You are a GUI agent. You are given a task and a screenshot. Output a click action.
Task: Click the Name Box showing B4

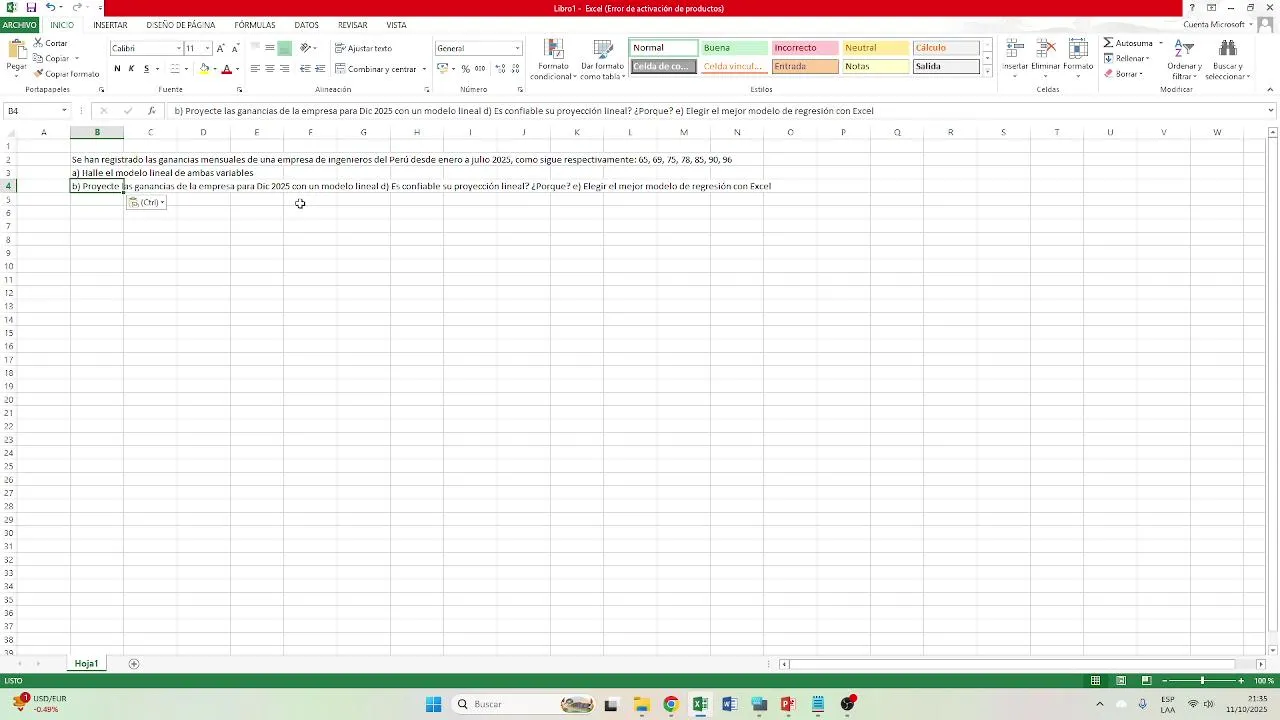[x=36, y=111]
